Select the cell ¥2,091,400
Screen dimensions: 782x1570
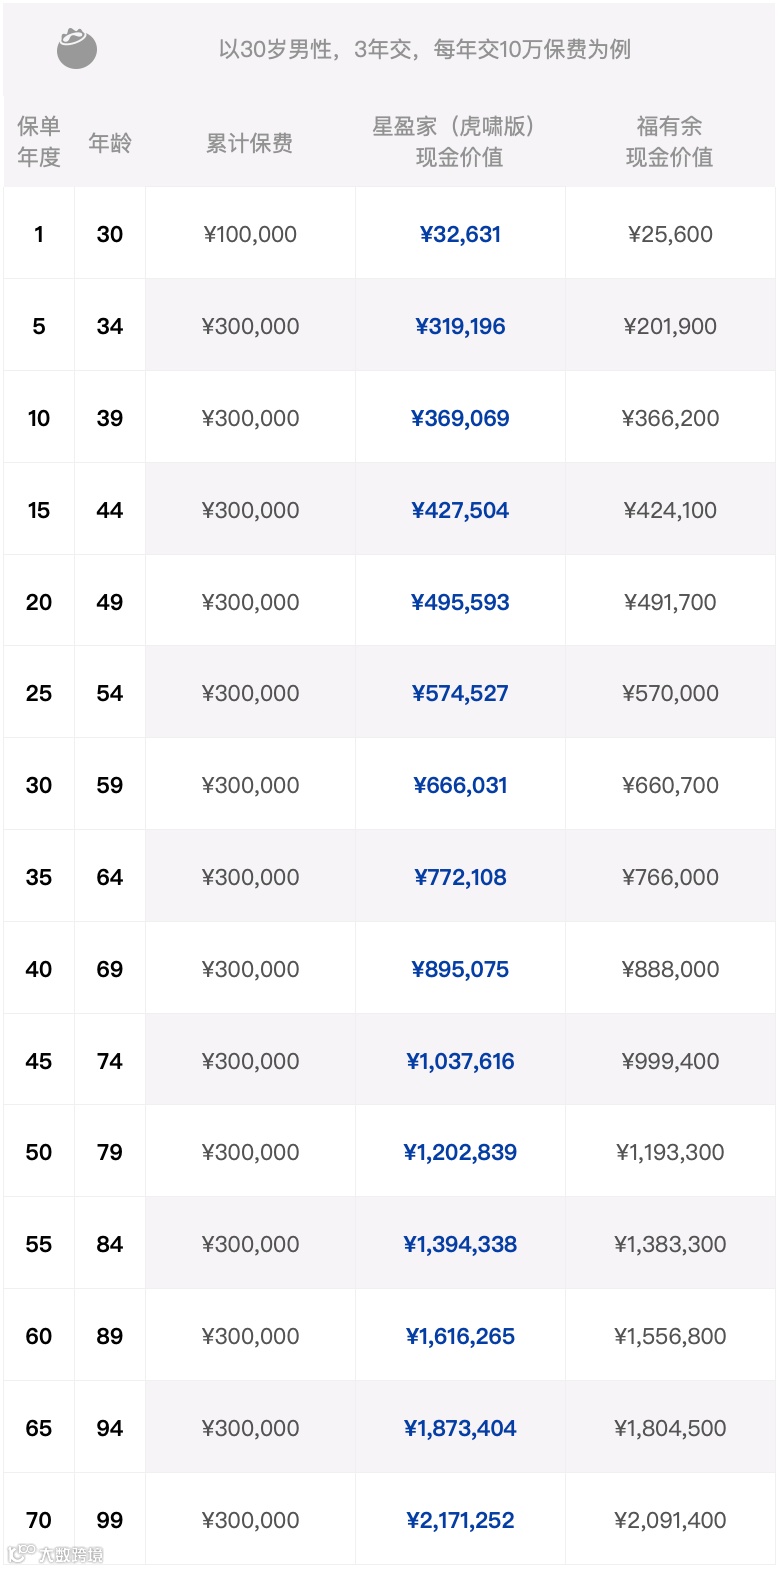670,1520
